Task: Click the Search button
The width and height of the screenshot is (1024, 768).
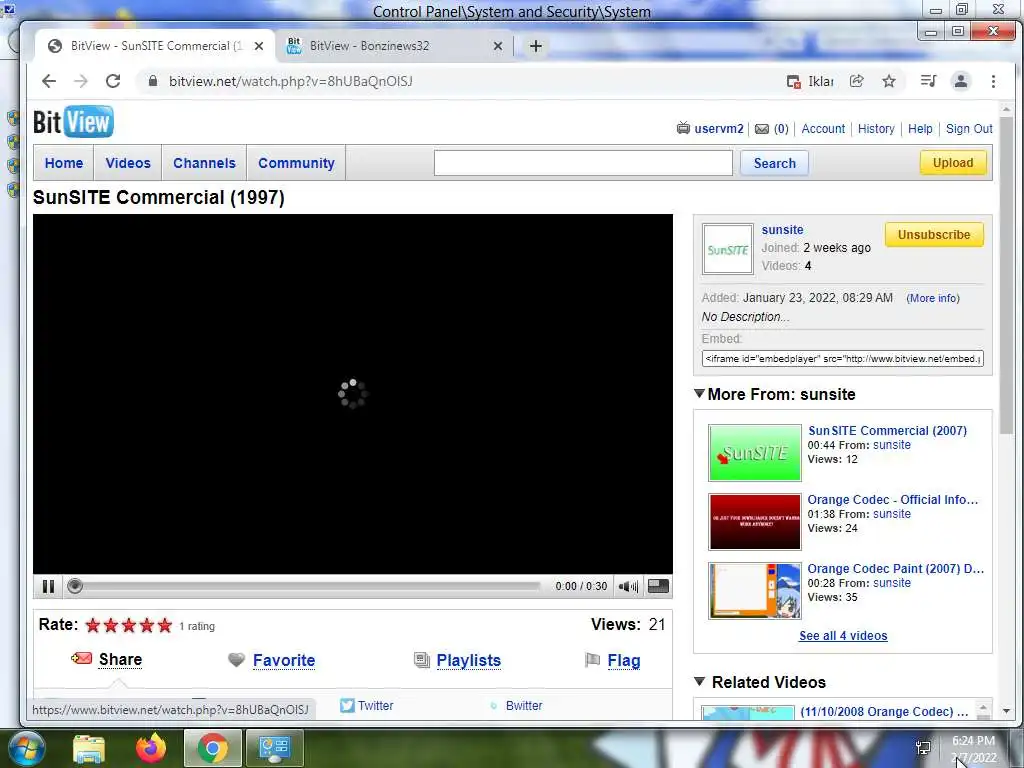Action: click(775, 163)
